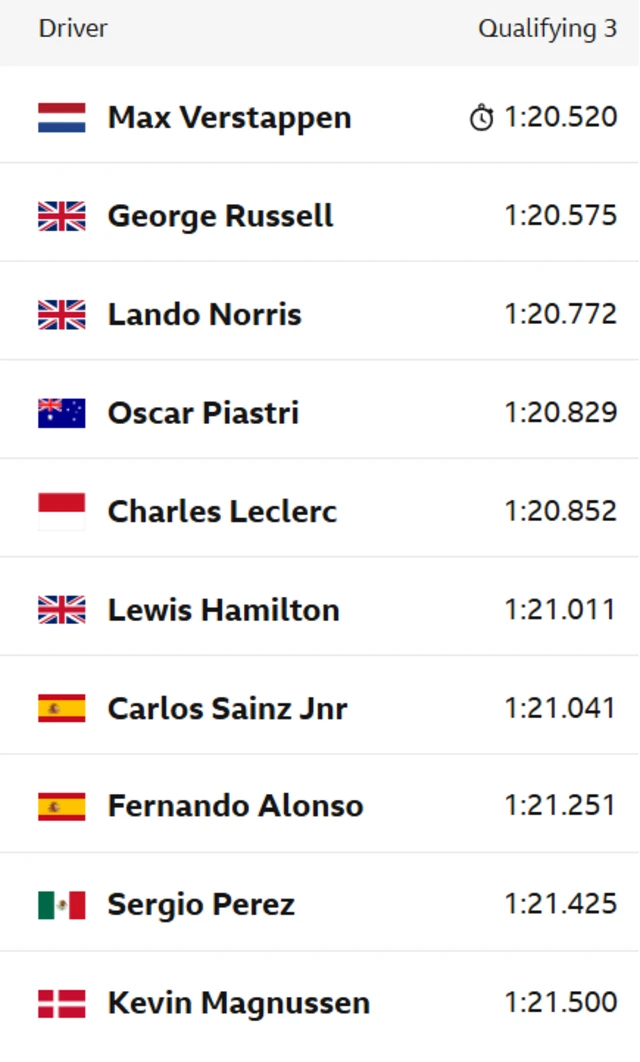This screenshot has width=640, height=1062.
Task: Click the Mexican flag beside Sergio Perez
Action: point(62,905)
